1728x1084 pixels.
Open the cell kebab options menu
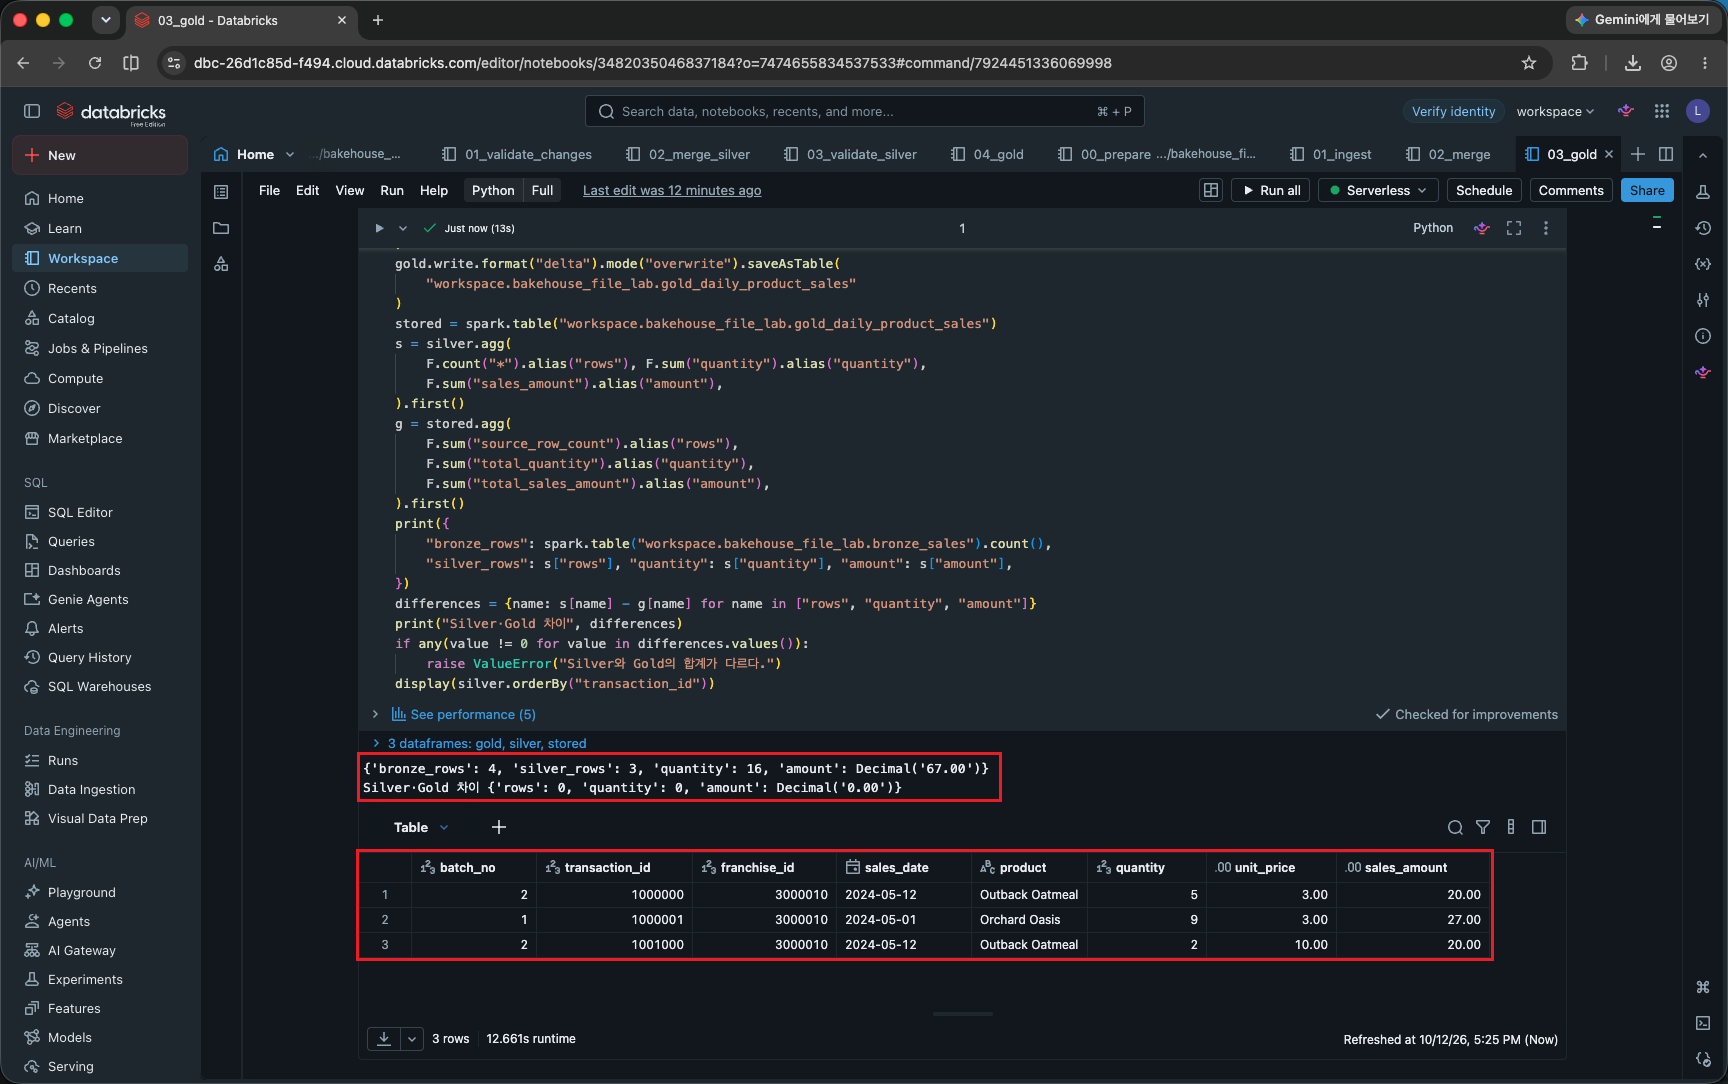point(1546,228)
